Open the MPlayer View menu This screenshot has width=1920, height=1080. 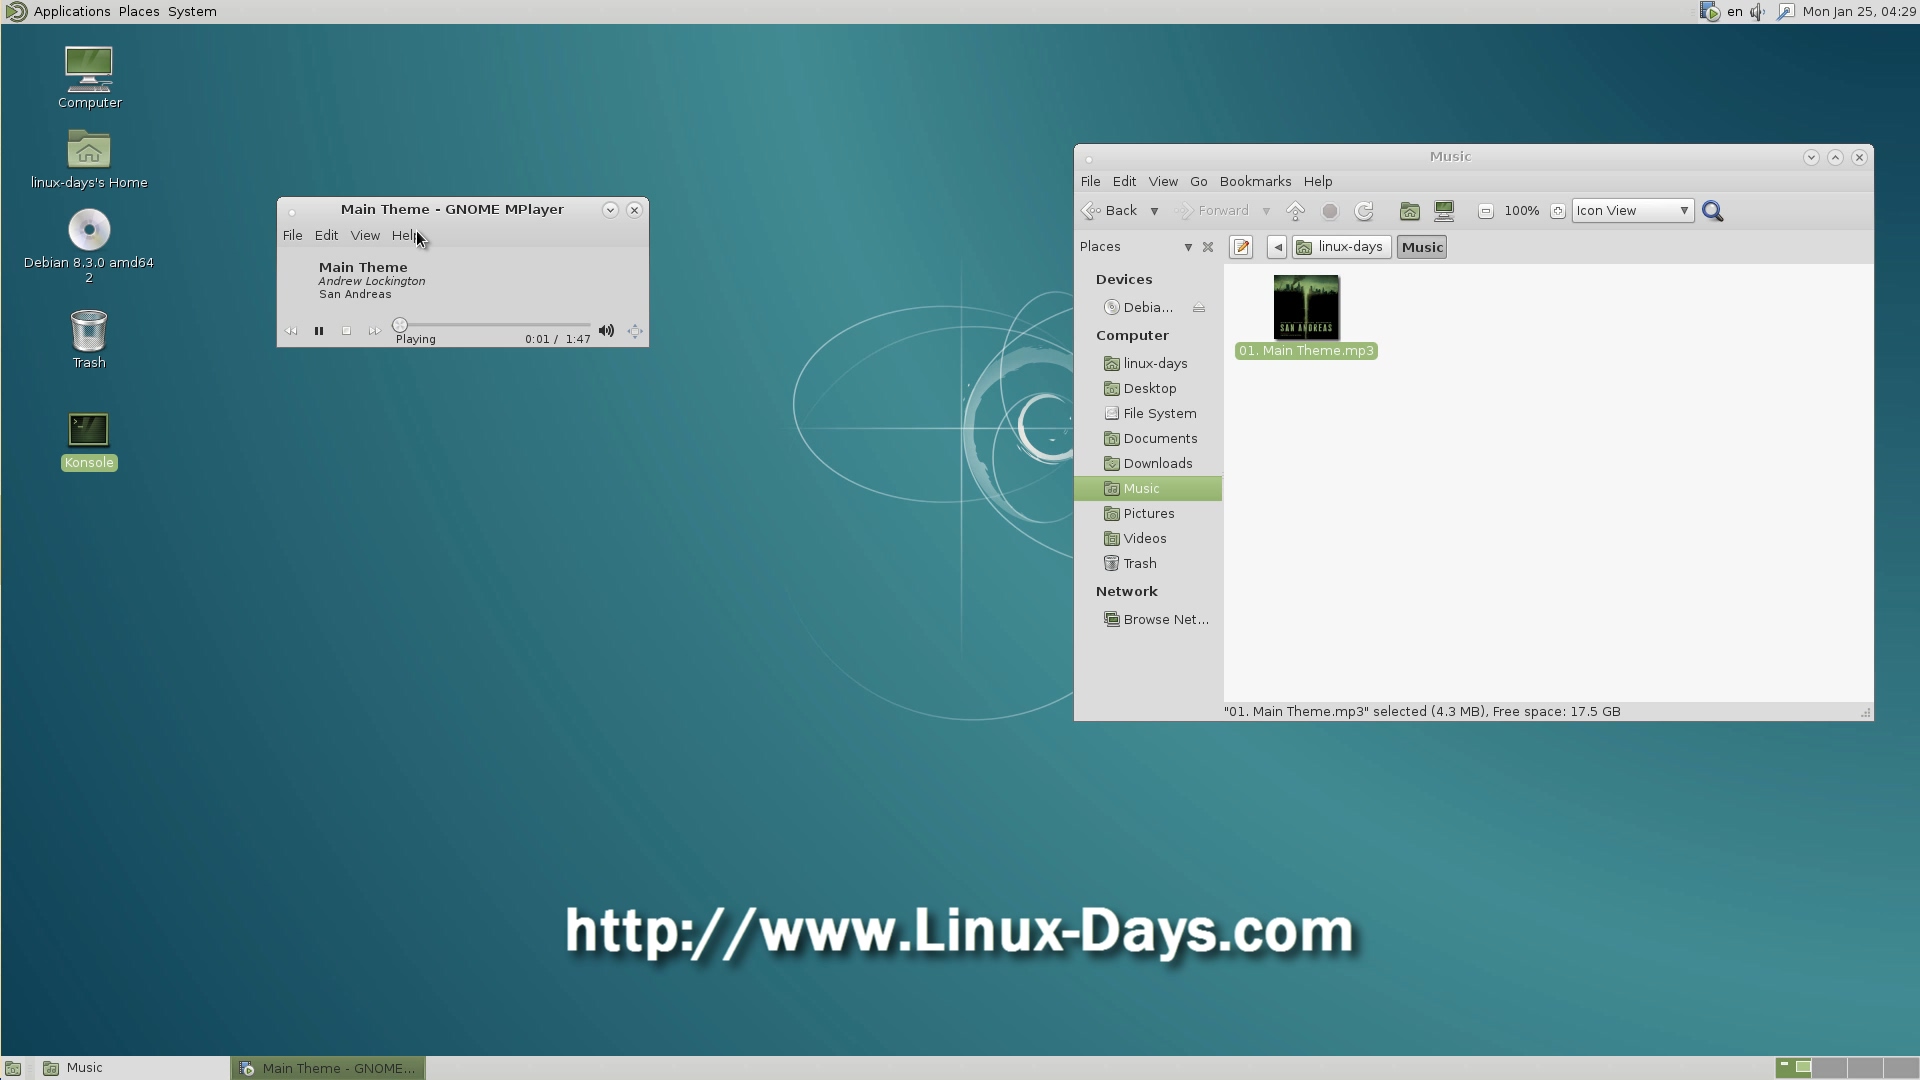point(365,236)
